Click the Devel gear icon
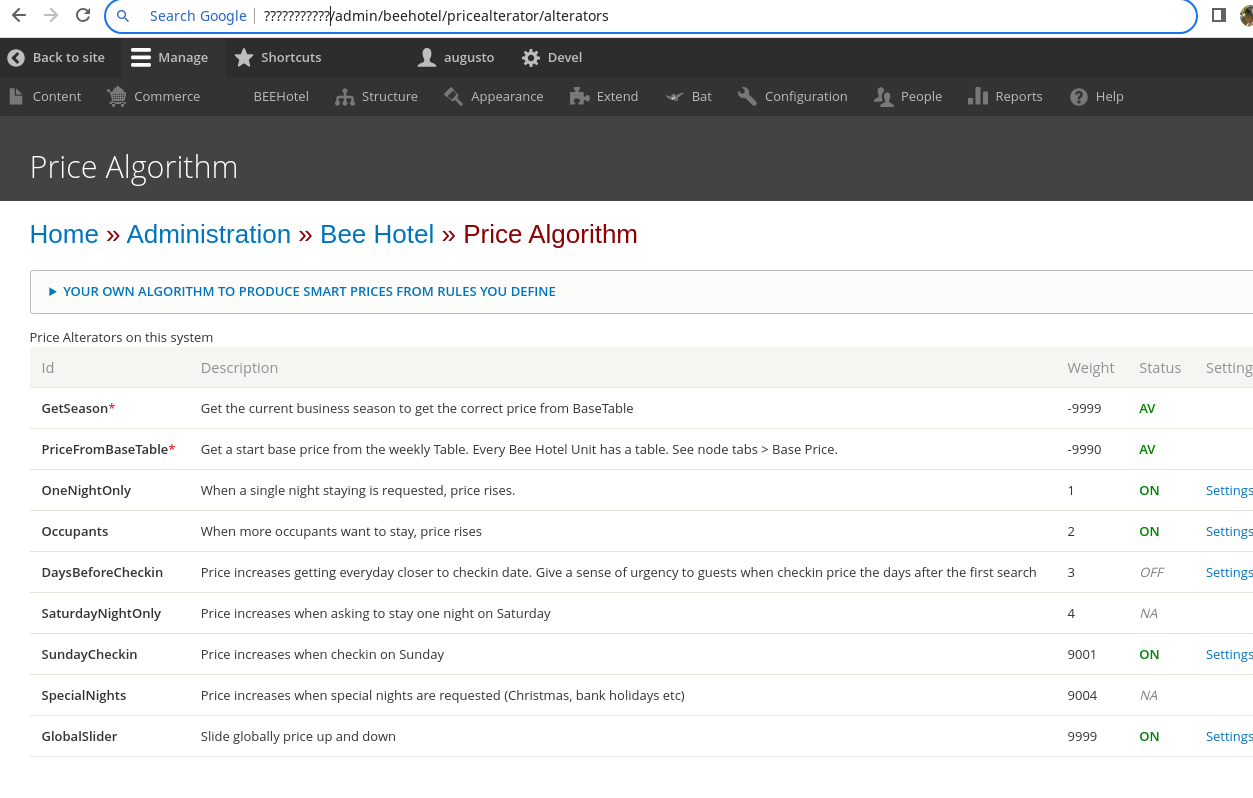The width and height of the screenshot is (1253, 798). [x=531, y=58]
